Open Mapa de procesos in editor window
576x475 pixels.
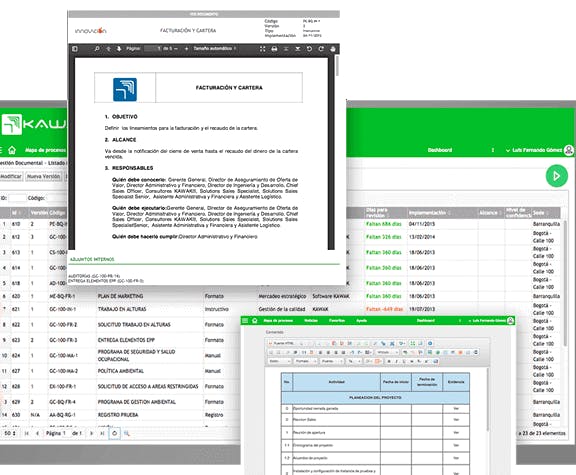coord(278,321)
